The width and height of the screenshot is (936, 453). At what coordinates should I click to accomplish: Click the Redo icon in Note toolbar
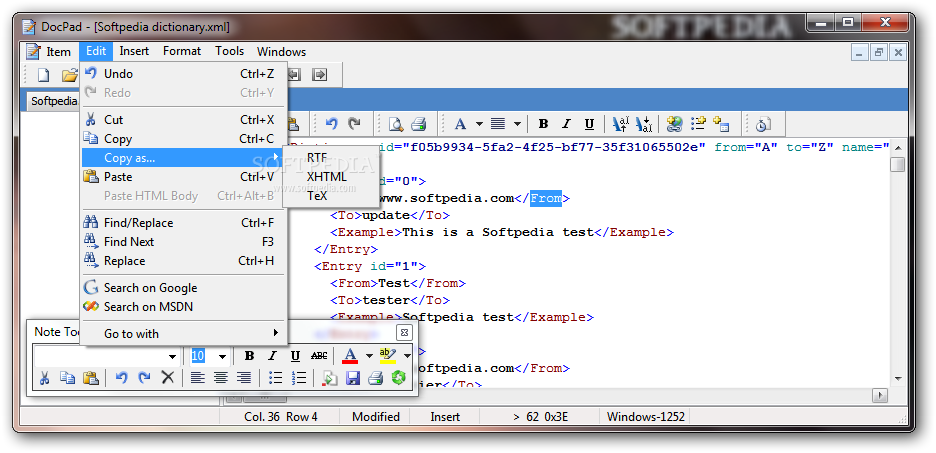tap(144, 377)
